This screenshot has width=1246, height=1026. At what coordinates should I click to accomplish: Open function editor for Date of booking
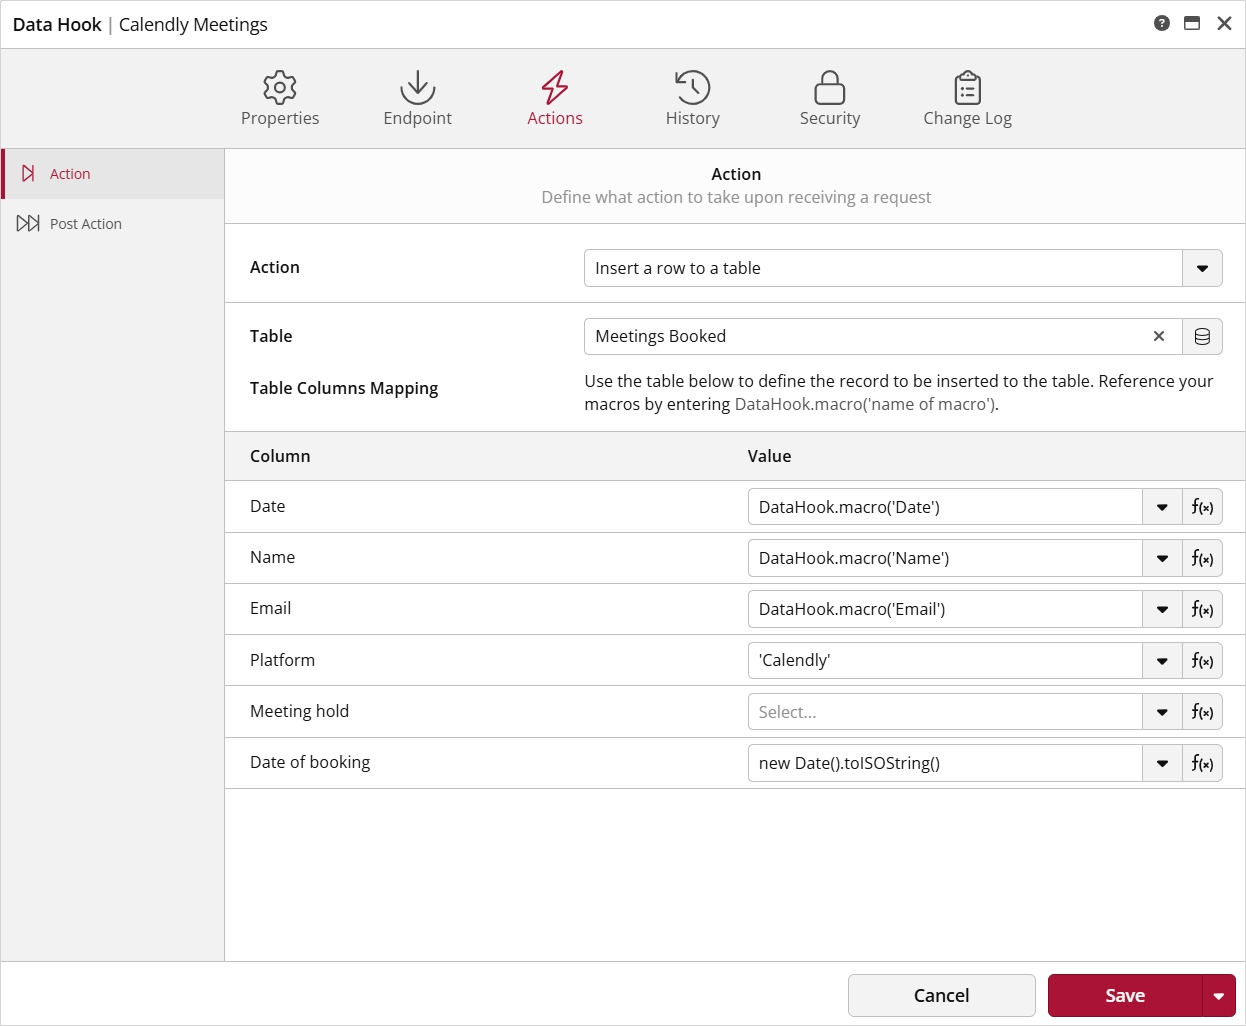tap(1202, 763)
